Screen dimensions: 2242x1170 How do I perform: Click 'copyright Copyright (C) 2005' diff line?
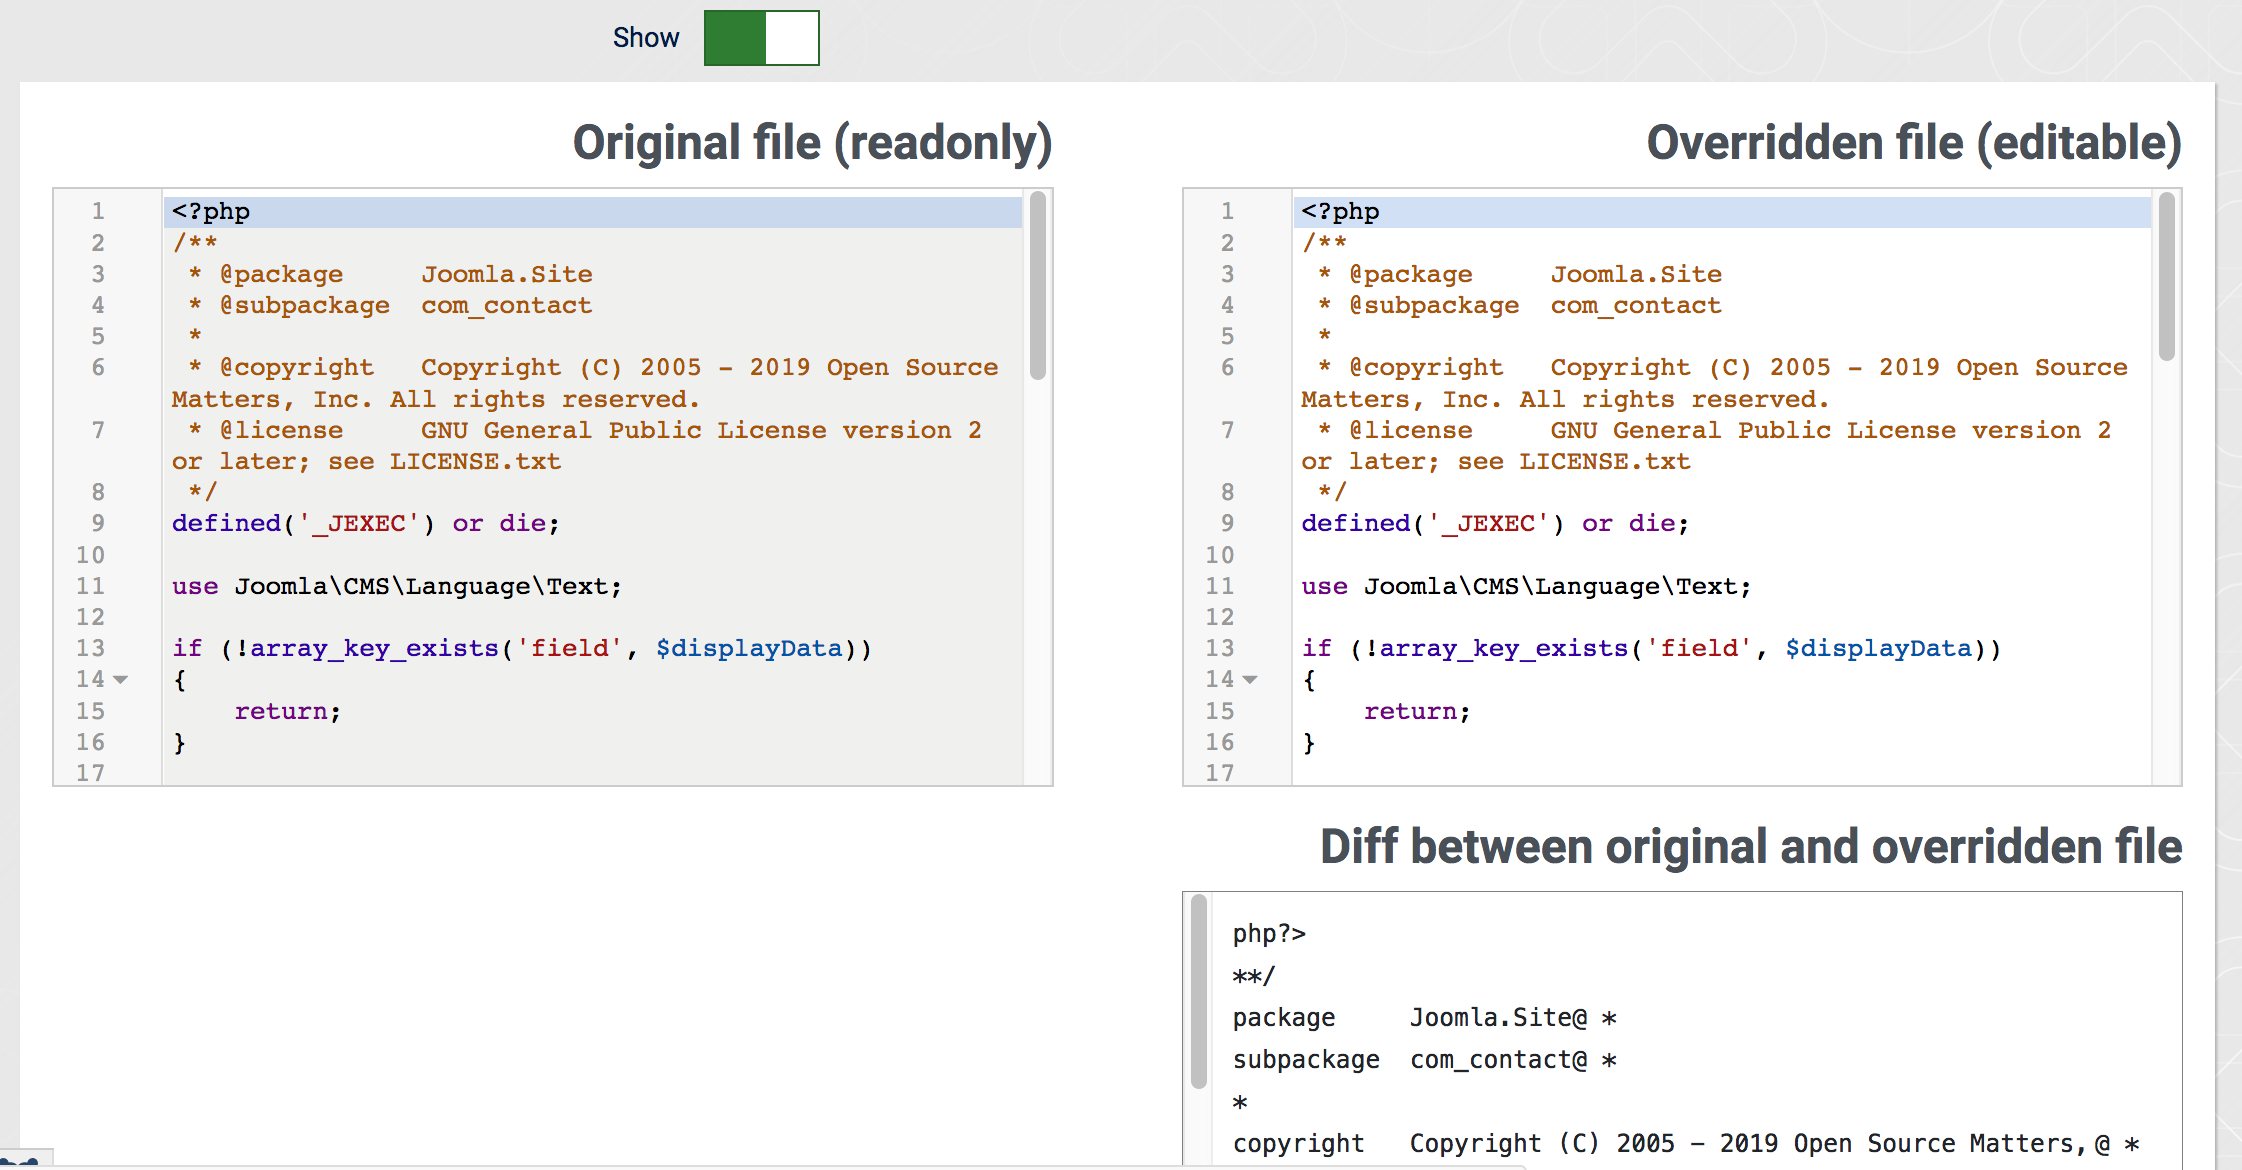1686,1144
